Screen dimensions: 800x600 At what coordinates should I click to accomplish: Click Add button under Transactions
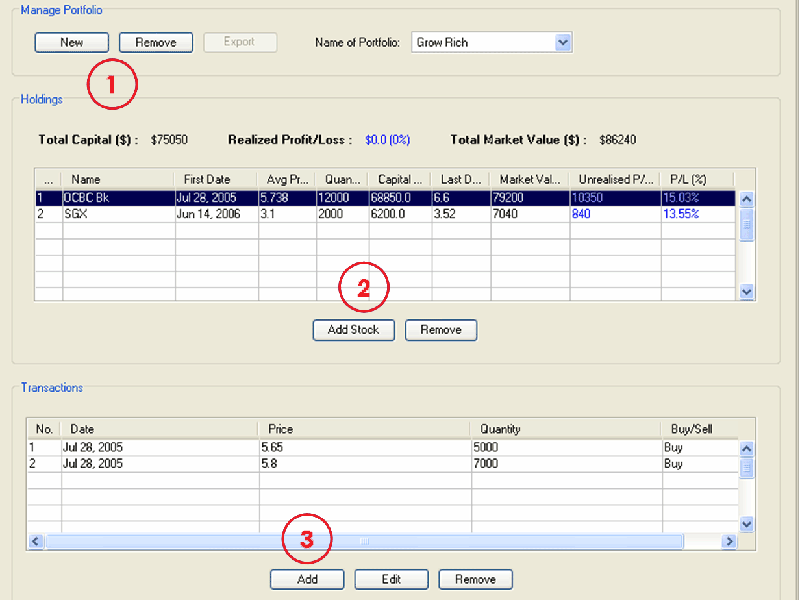(x=307, y=579)
